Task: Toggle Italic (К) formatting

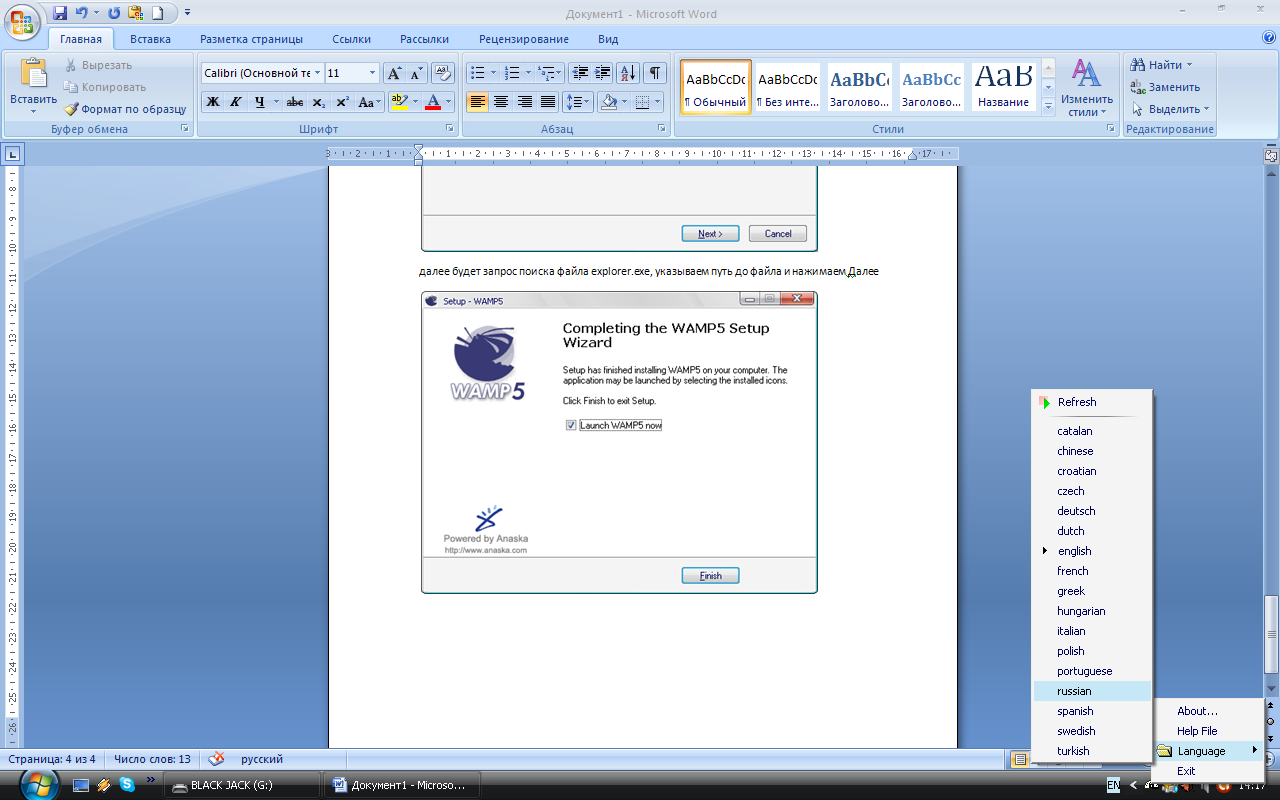Action: pyautogui.click(x=236, y=102)
